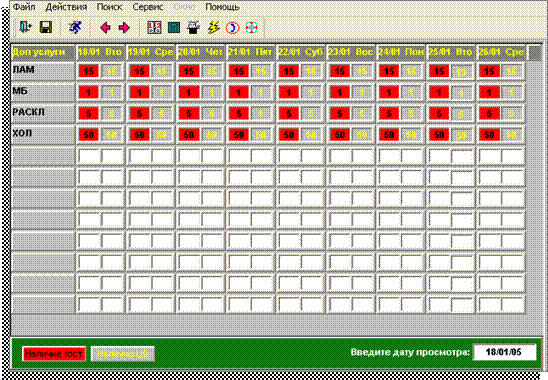This screenshot has width=548, height=380.
Task: Click the МБ service row label
Action: [x=43, y=92]
